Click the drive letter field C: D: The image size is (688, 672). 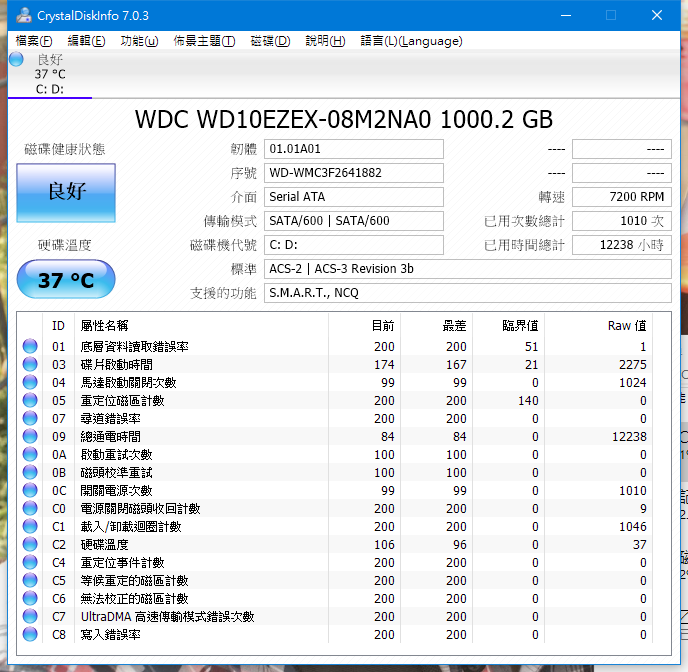pyautogui.click(x=353, y=245)
